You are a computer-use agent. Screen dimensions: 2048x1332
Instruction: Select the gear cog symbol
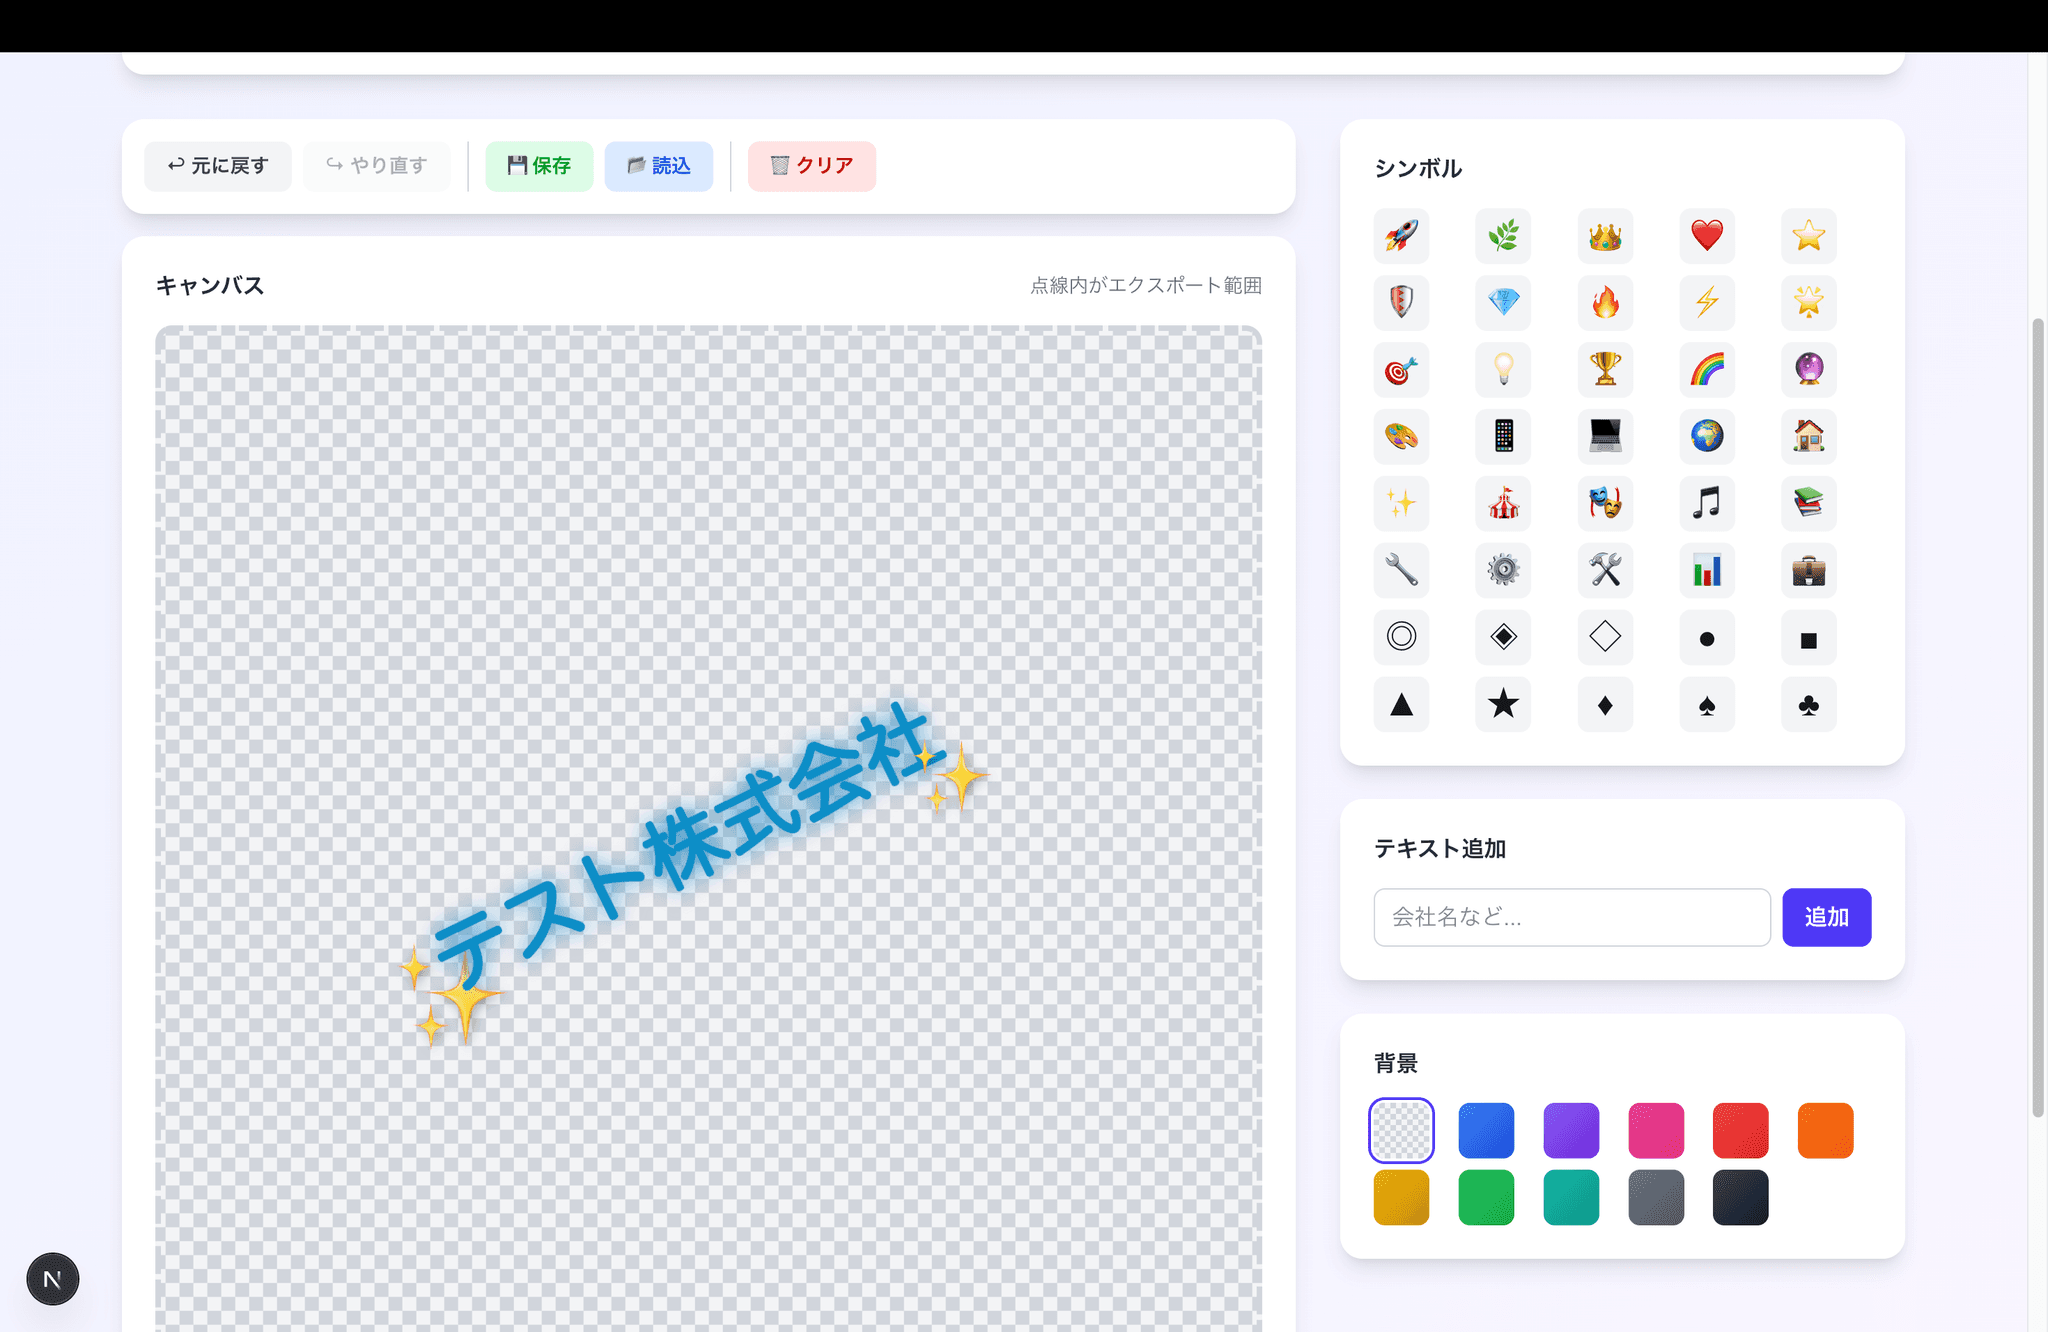pos(1503,570)
